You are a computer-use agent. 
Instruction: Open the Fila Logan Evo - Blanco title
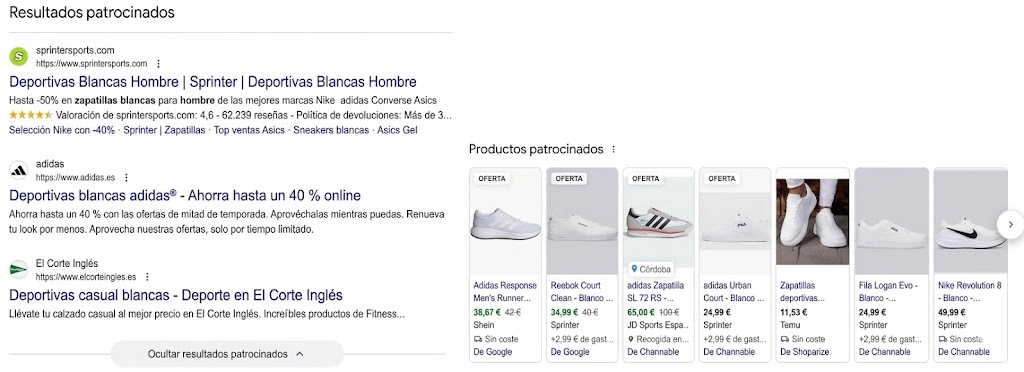[889, 292]
